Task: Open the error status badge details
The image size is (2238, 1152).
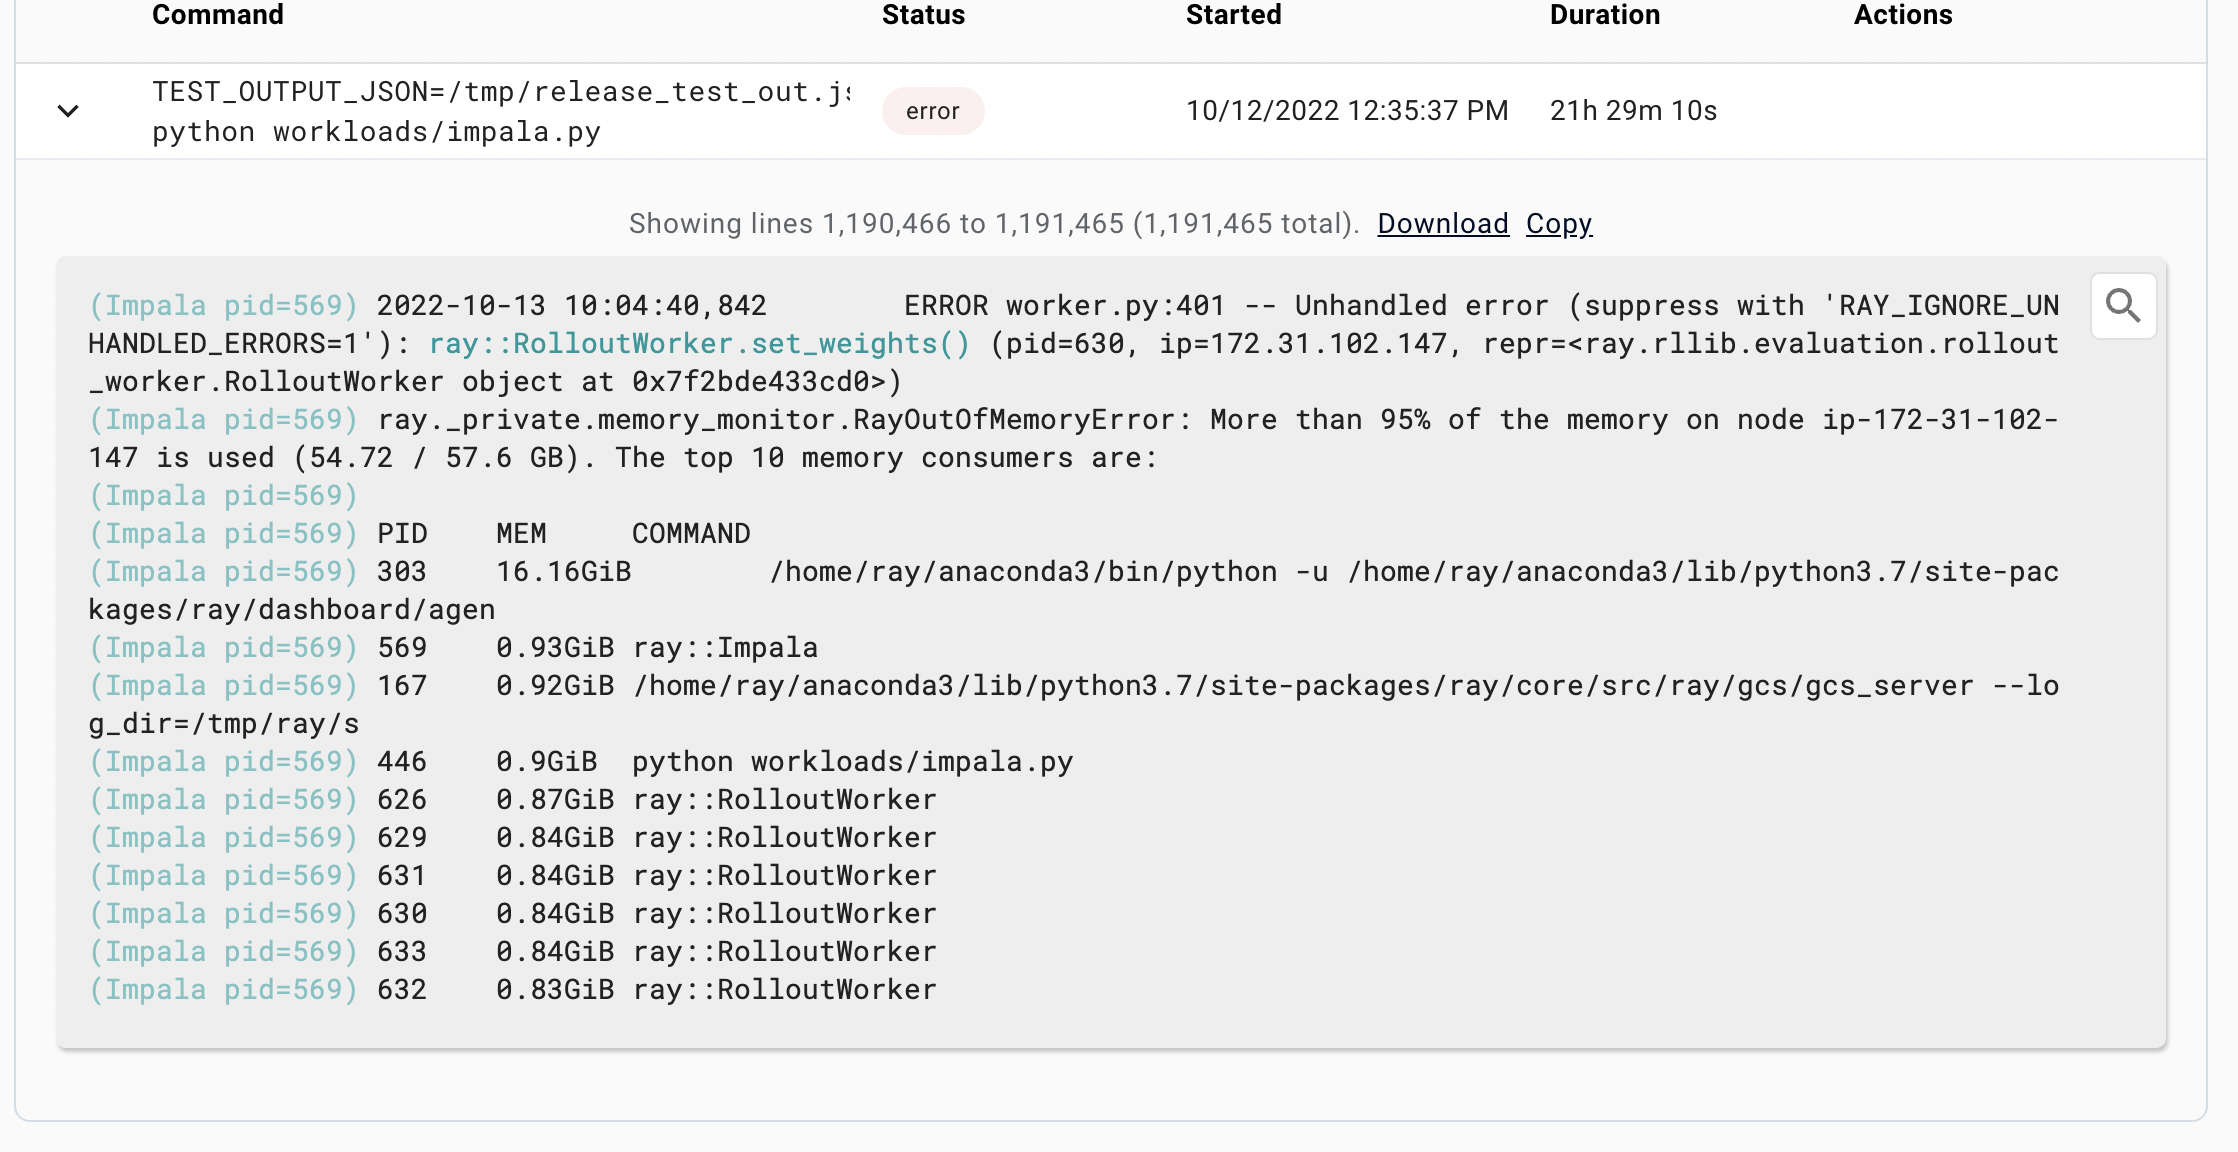Action: coord(932,111)
